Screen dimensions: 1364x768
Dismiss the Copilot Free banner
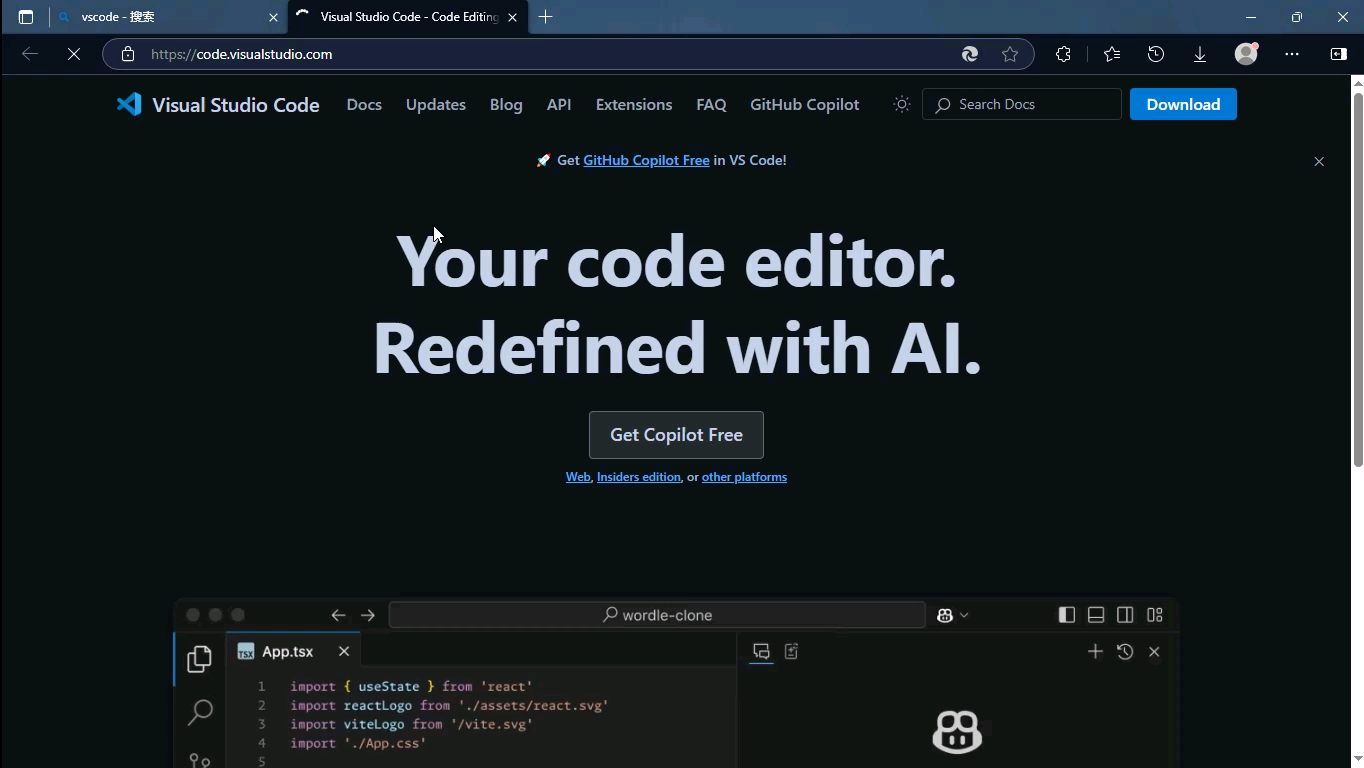pos(1319,161)
